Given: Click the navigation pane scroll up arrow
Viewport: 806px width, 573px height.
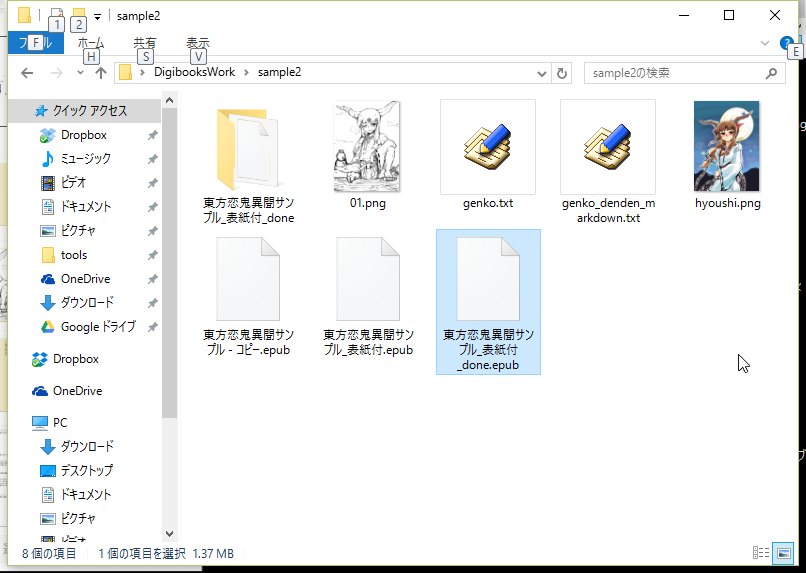Looking at the screenshot, I should point(170,101).
